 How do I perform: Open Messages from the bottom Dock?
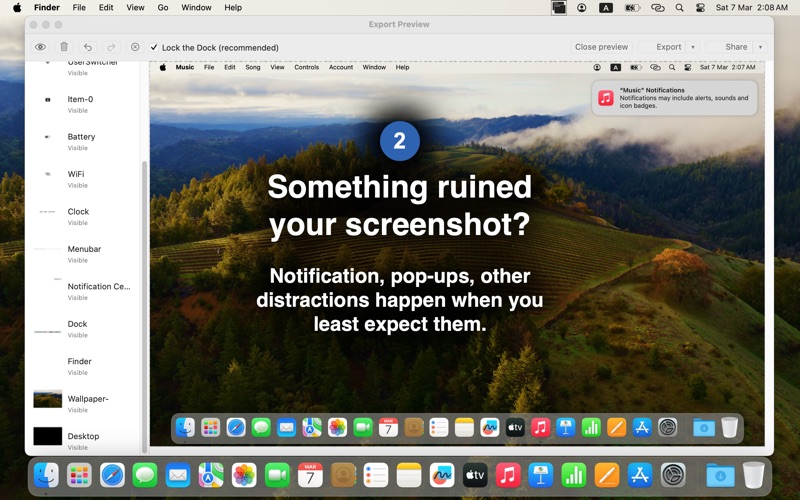click(x=145, y=475)
